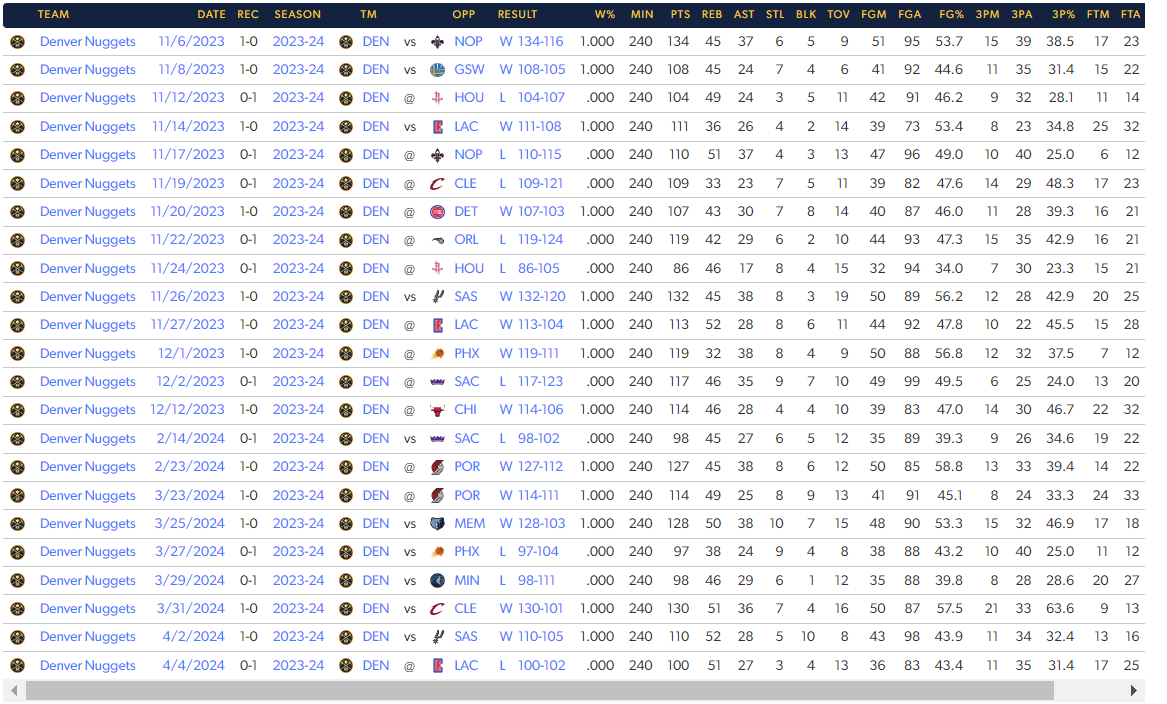This screenshot has height=704, width=1167.
Task: Click the Nuggets logo beside DEN in the 11/8/2023 row
Action: [x=345, y=70]
